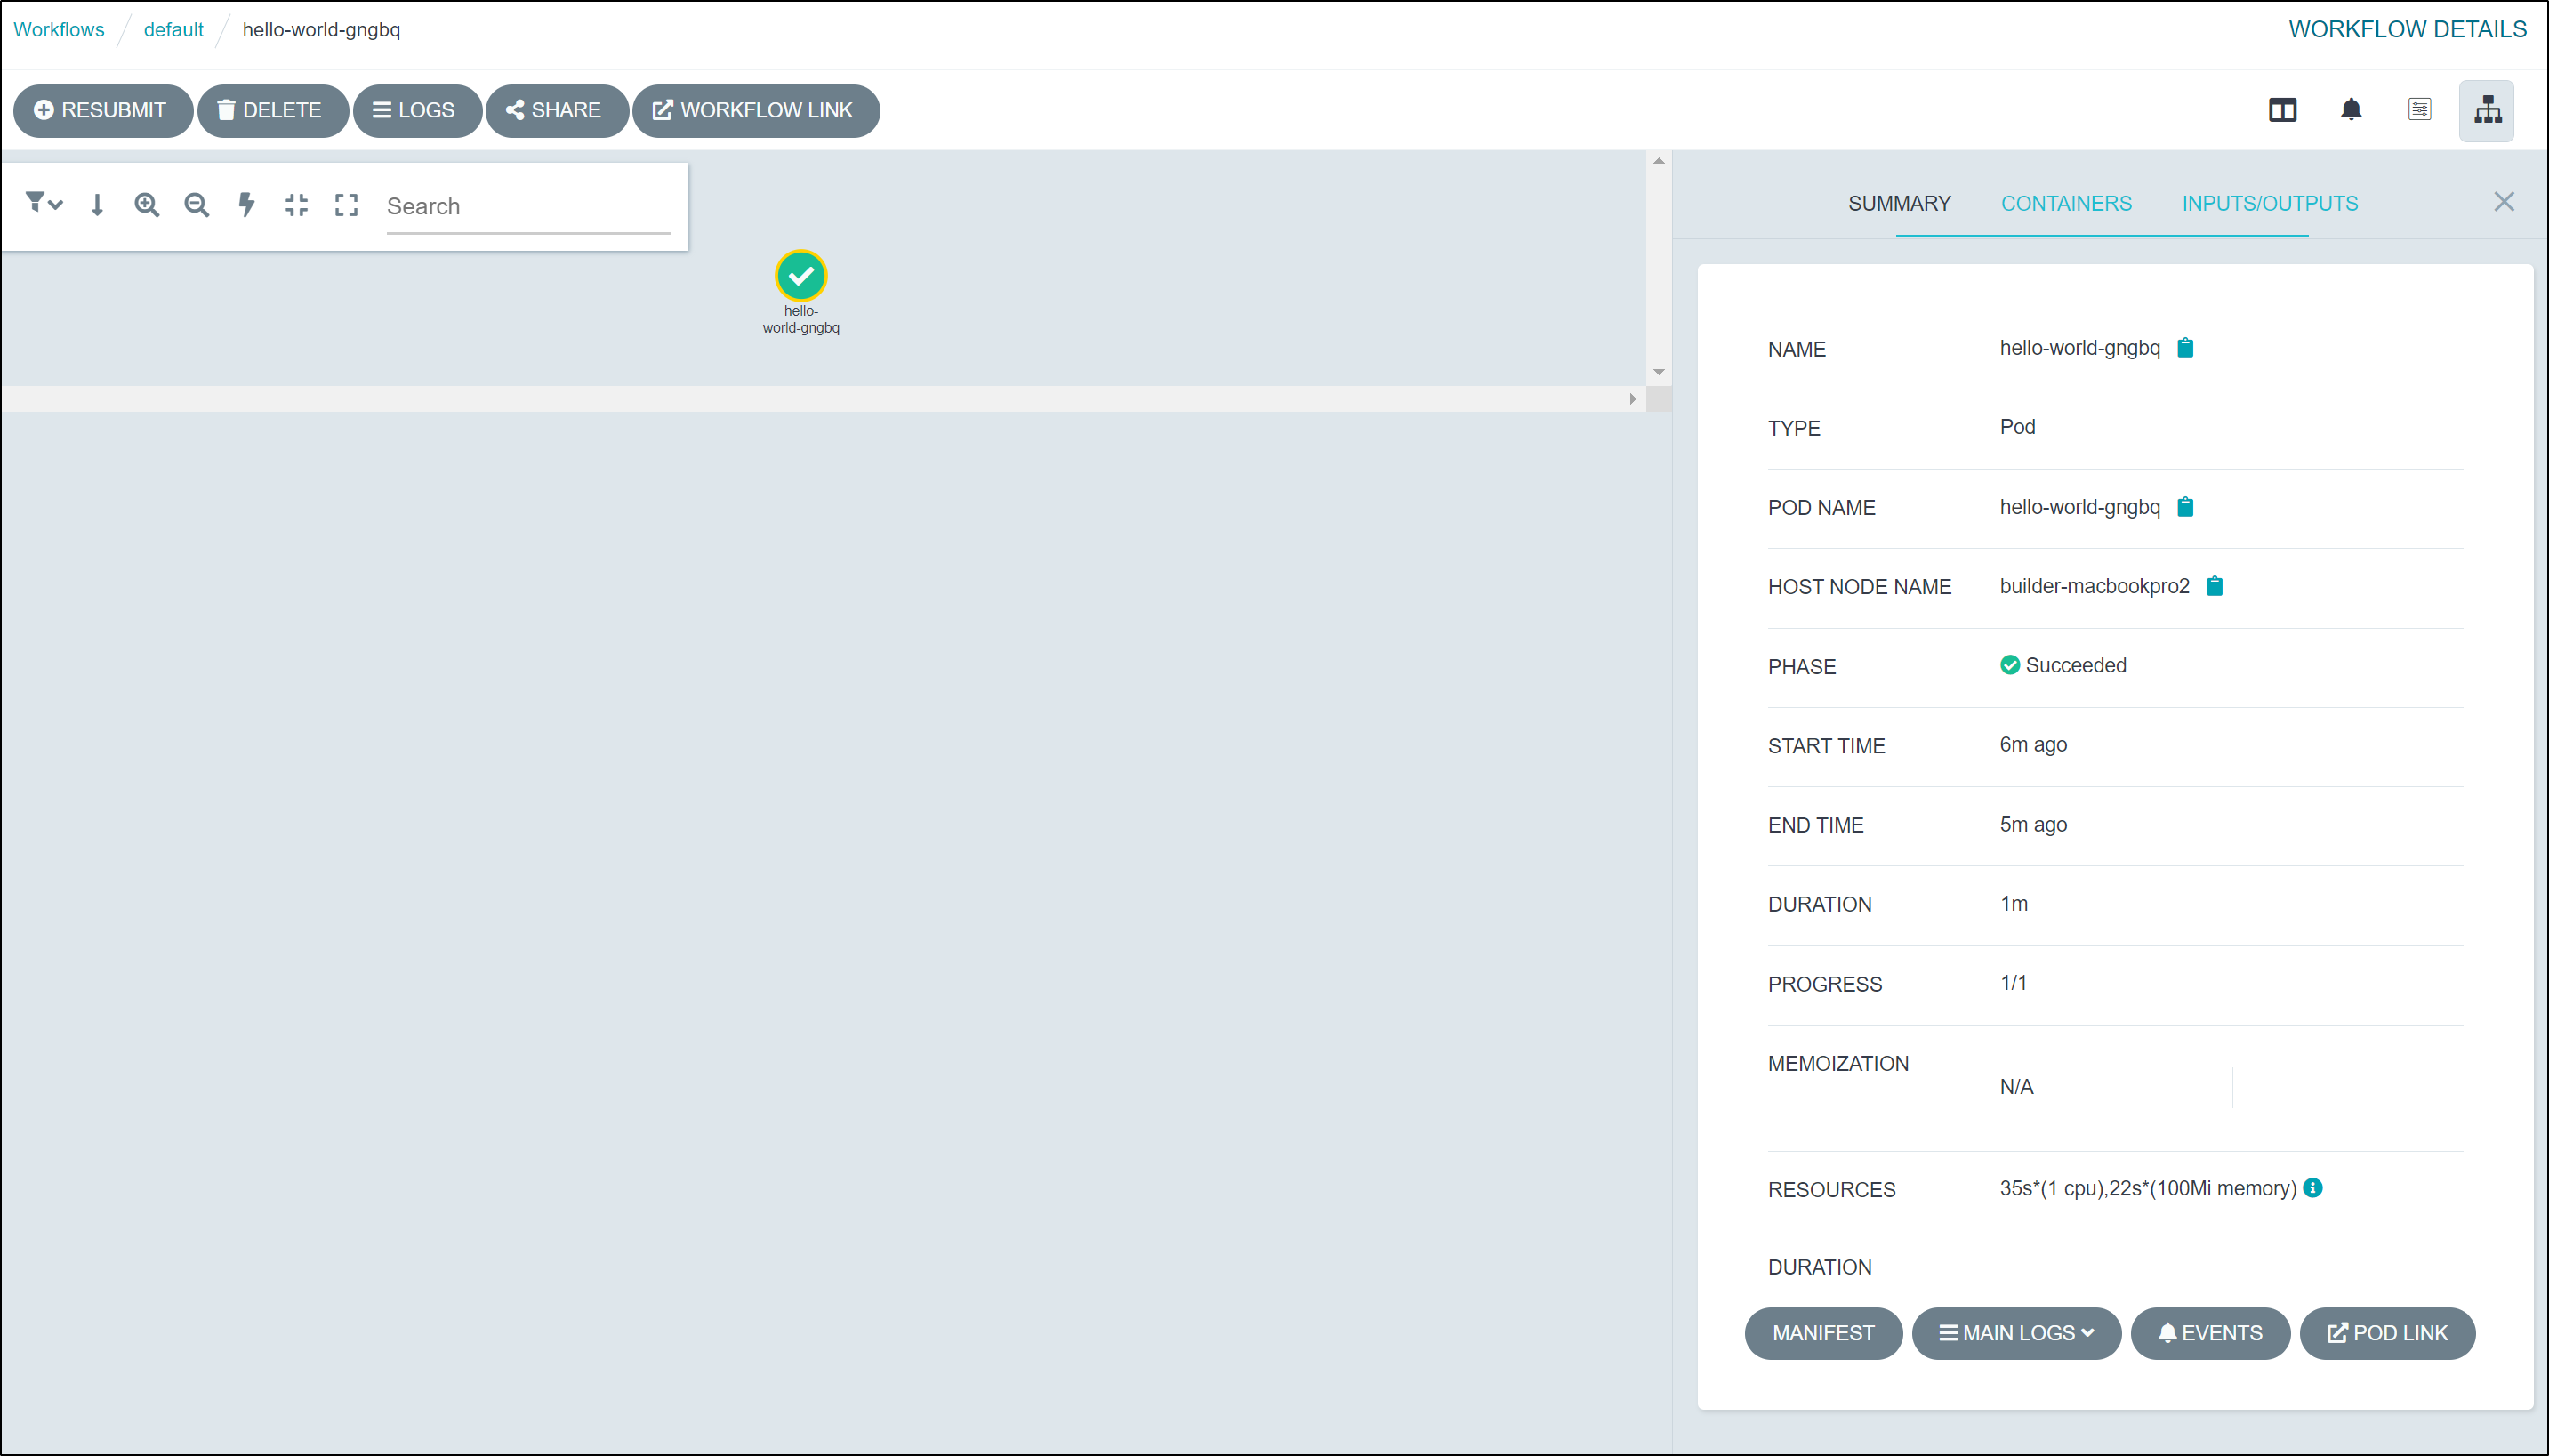Copy the NAME value to clipboard
2549x1456 pixels.
click(2186, 348)
